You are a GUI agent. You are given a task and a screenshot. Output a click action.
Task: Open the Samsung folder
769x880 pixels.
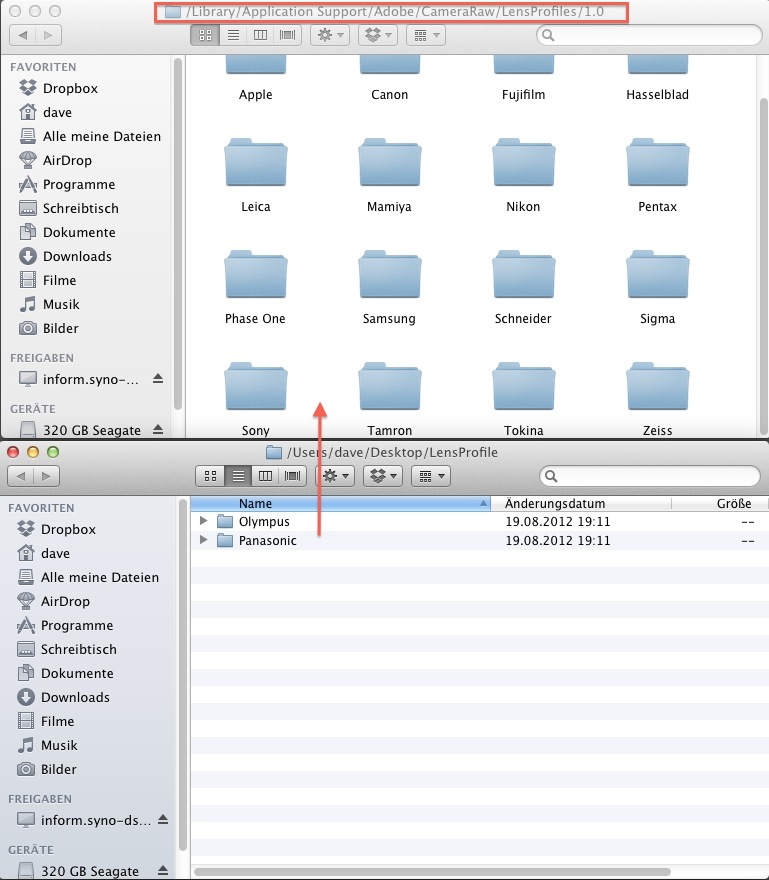[390, 275]
